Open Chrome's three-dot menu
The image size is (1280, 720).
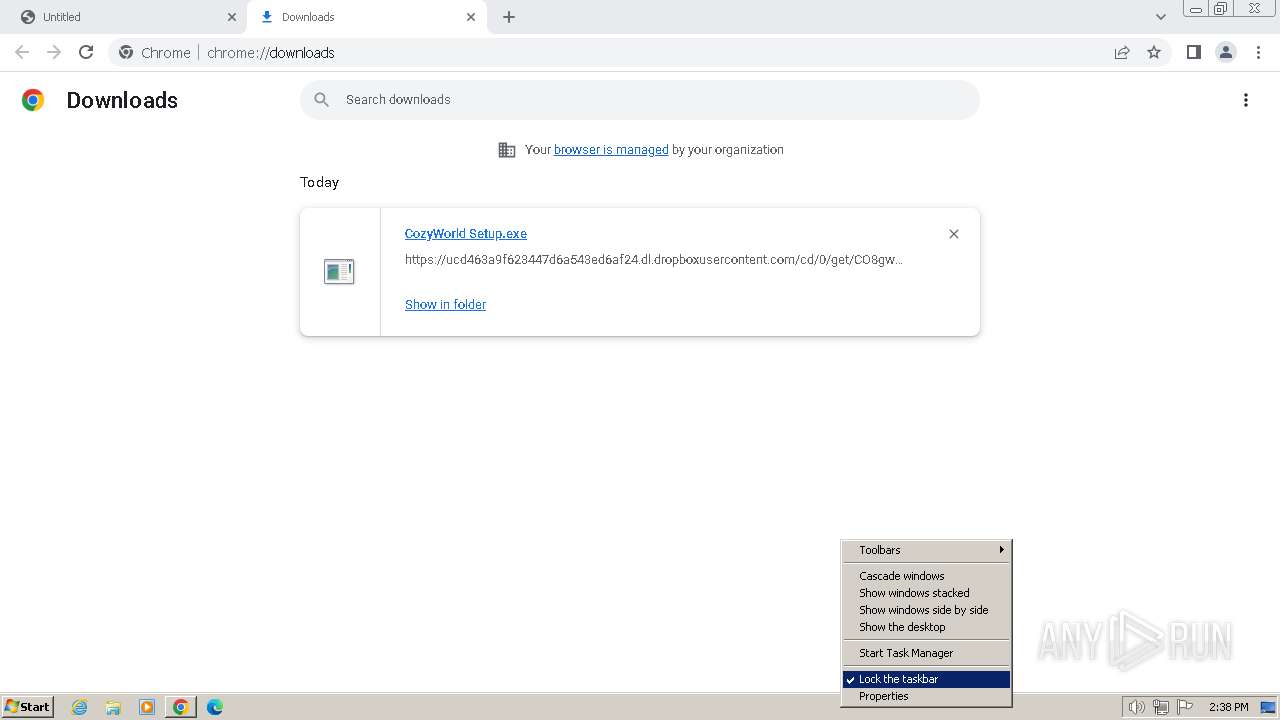pyautogui.click(x=1259, y=52)
